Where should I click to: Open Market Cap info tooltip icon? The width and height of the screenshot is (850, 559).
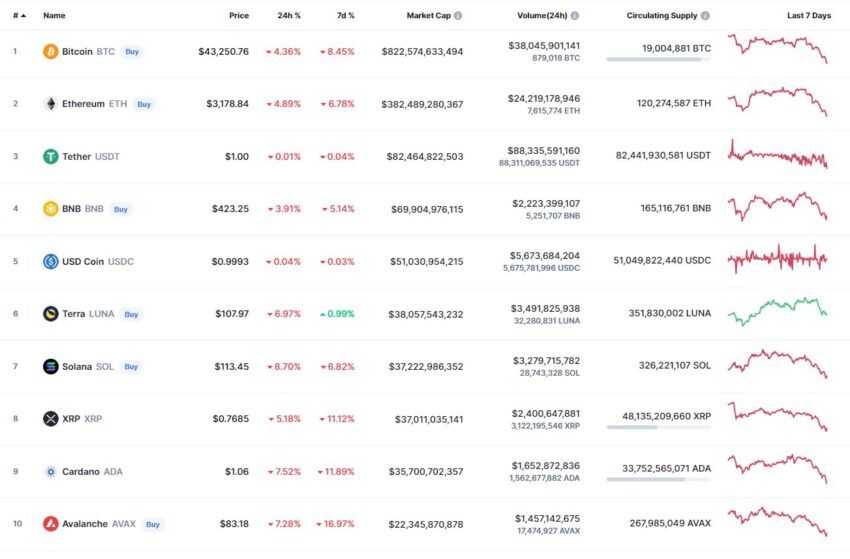(x=458, y=16)
